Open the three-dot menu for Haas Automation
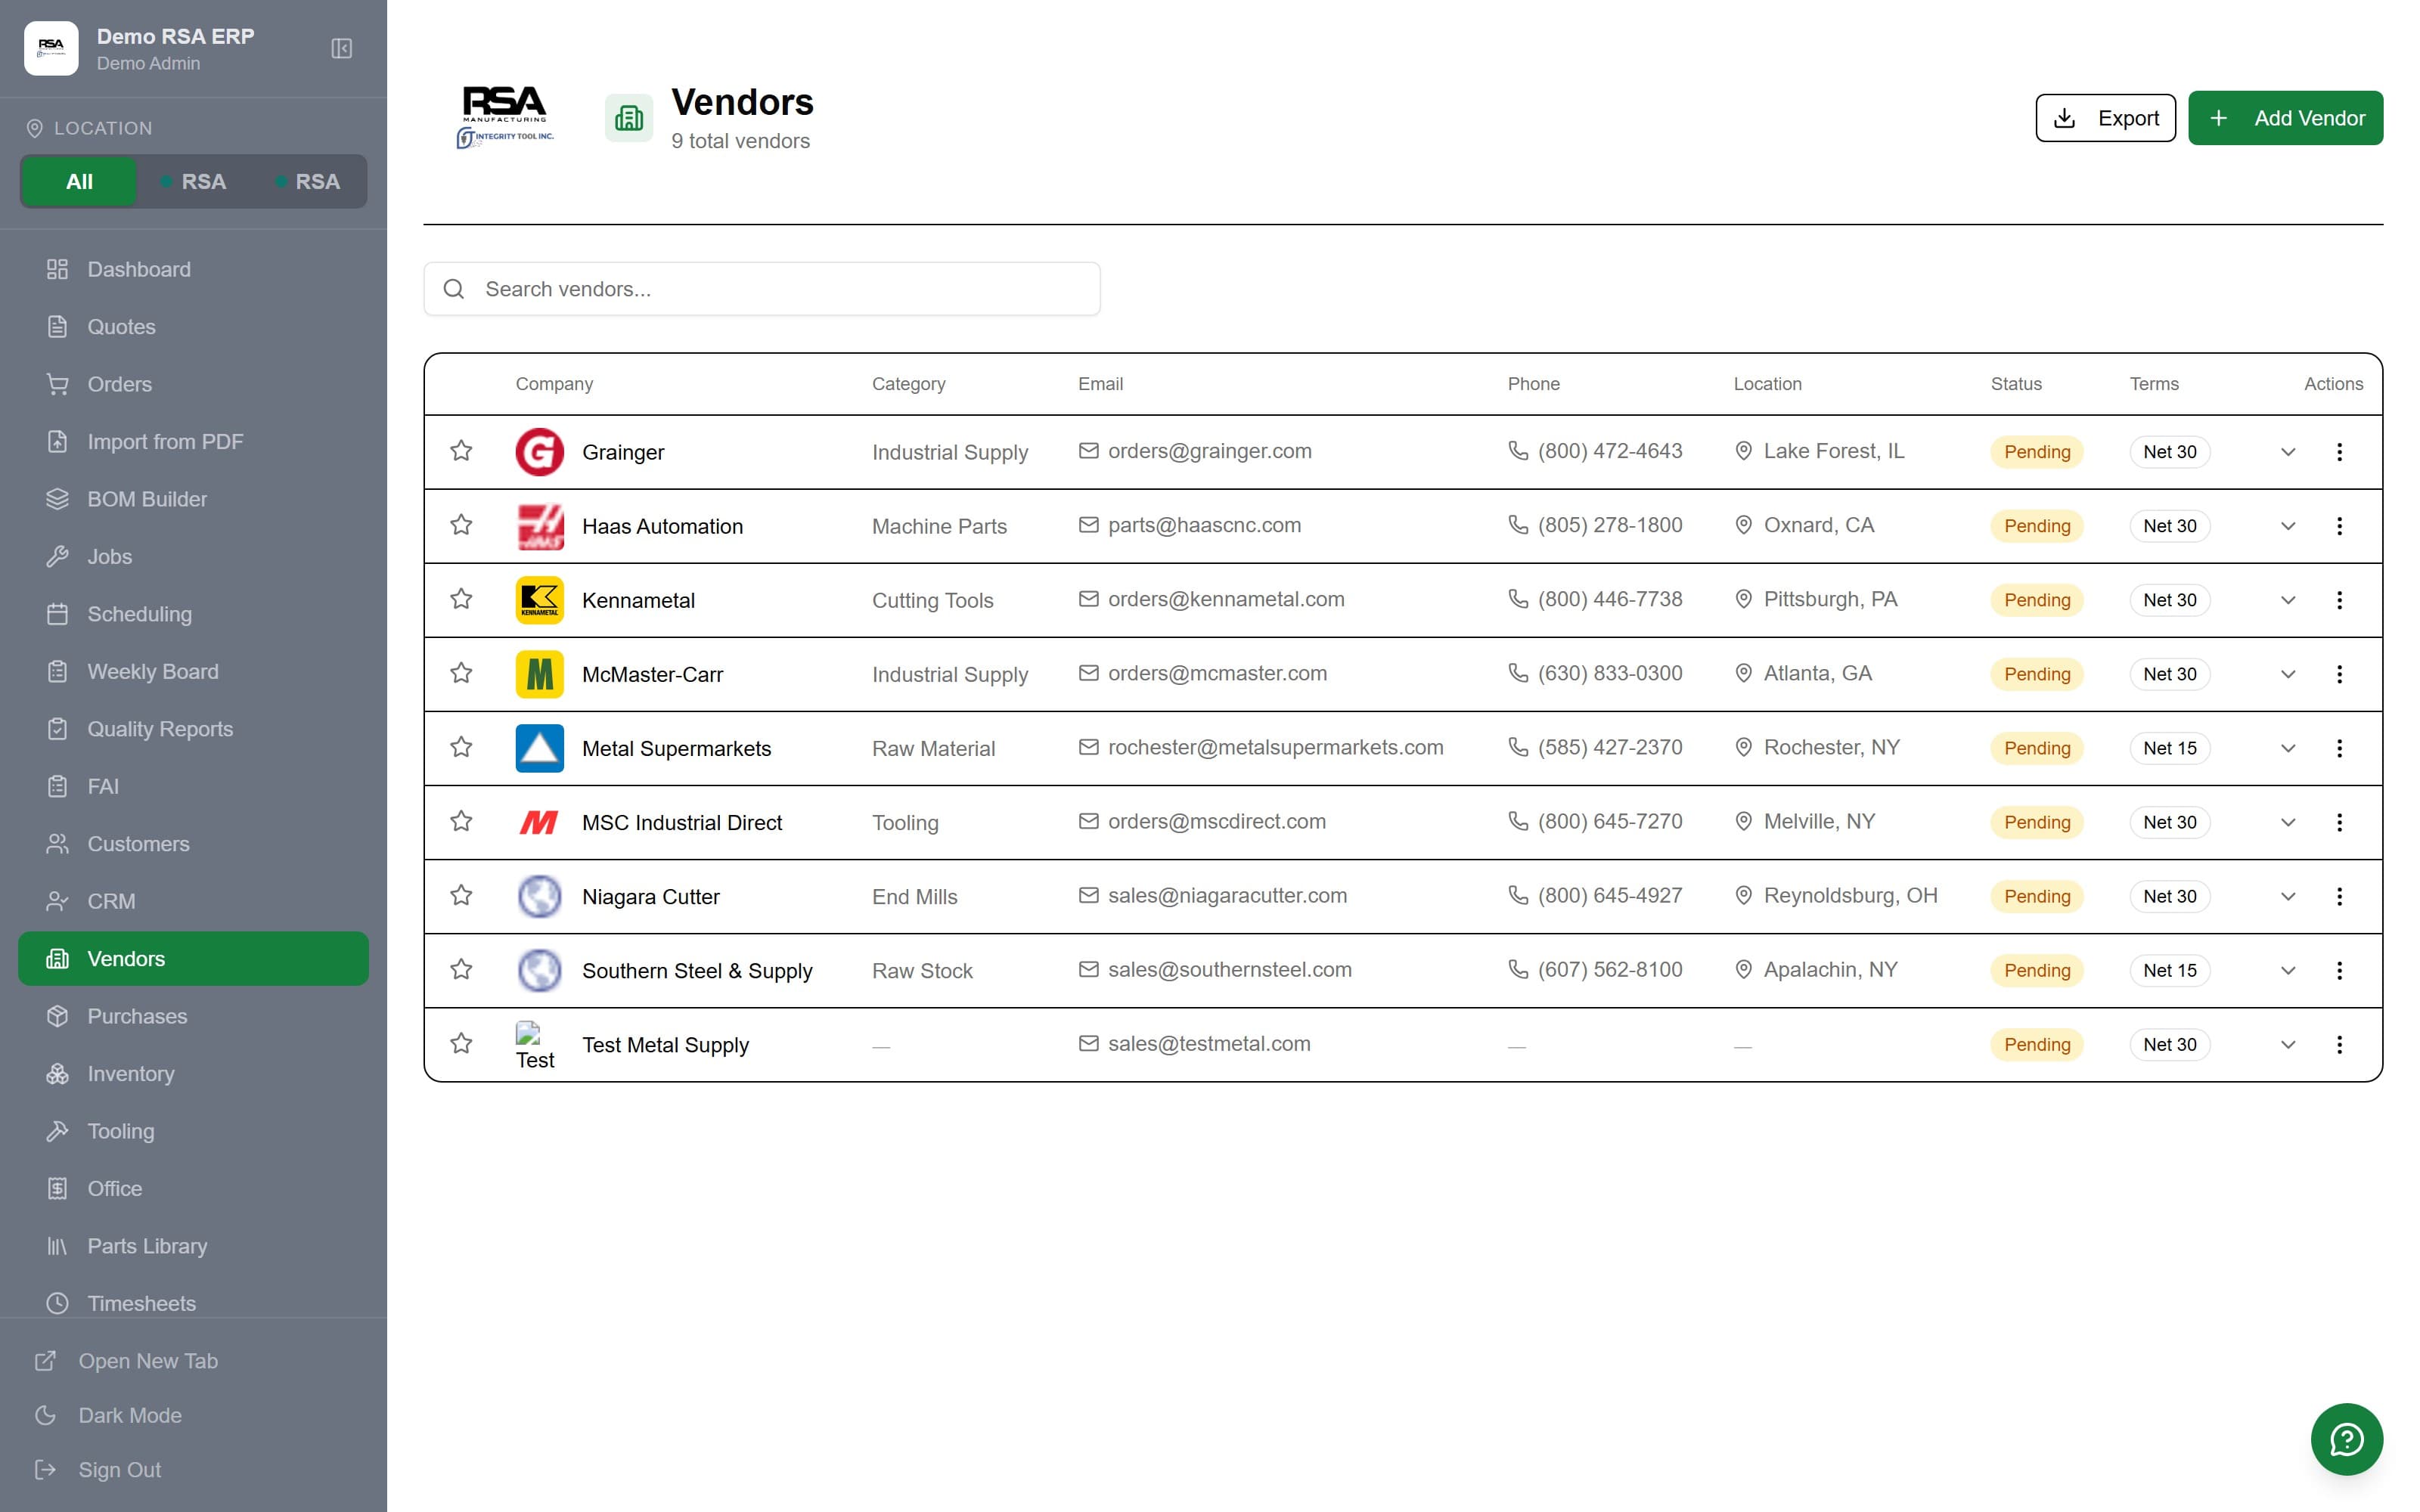Image resolution: width=2420 pixels, height=1512 pixels. click(x=2339, y=526)
